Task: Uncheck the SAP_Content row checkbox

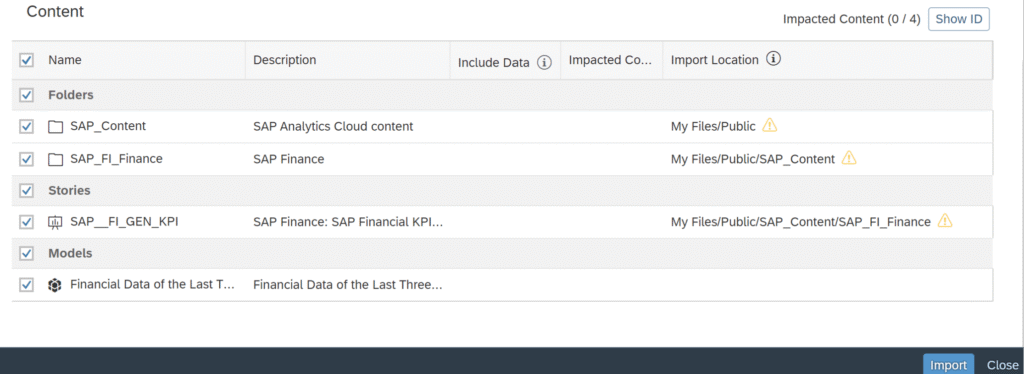Action: 26,127
